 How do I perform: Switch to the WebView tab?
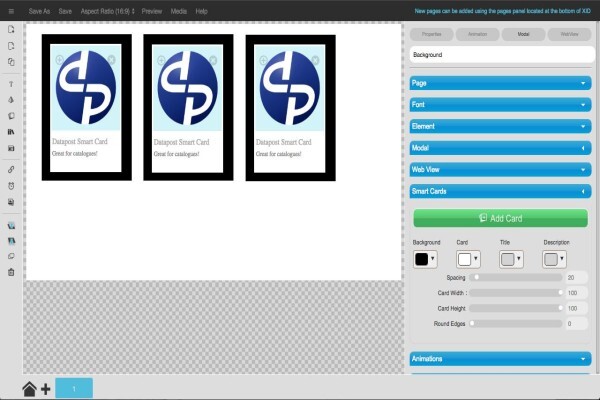tap(569, 34)
